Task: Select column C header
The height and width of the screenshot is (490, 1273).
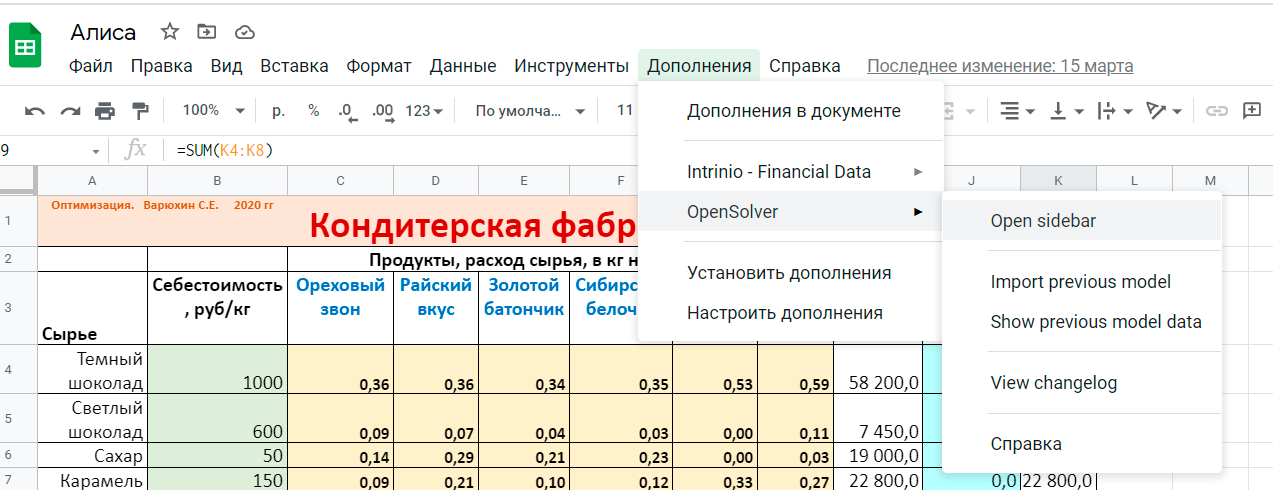Action: (340, 180)
